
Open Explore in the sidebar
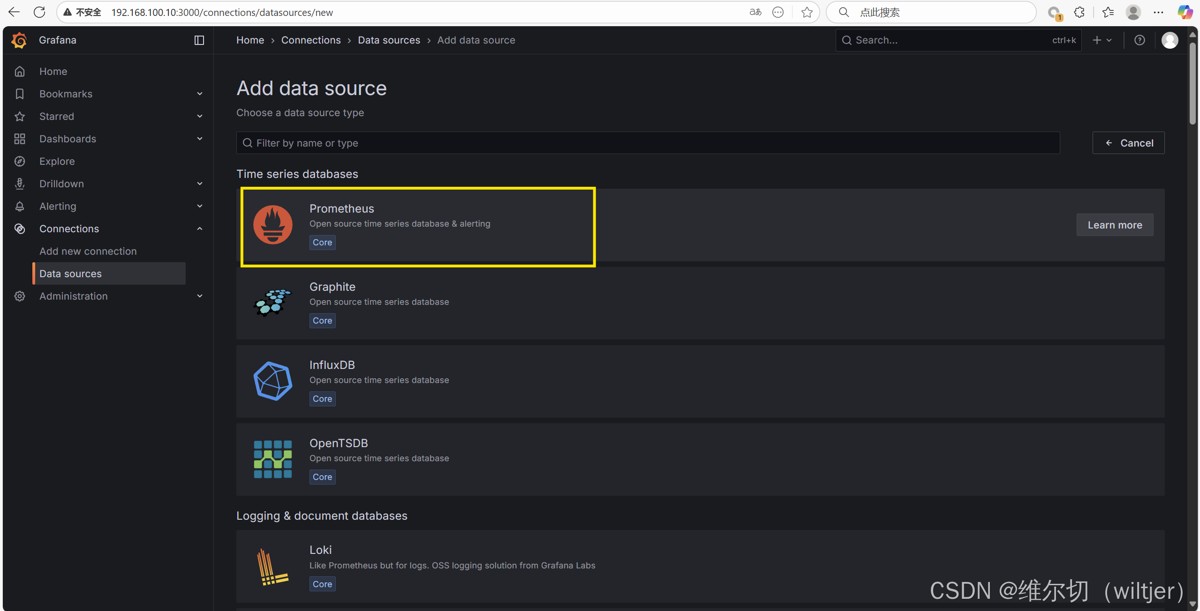[57, 161]
